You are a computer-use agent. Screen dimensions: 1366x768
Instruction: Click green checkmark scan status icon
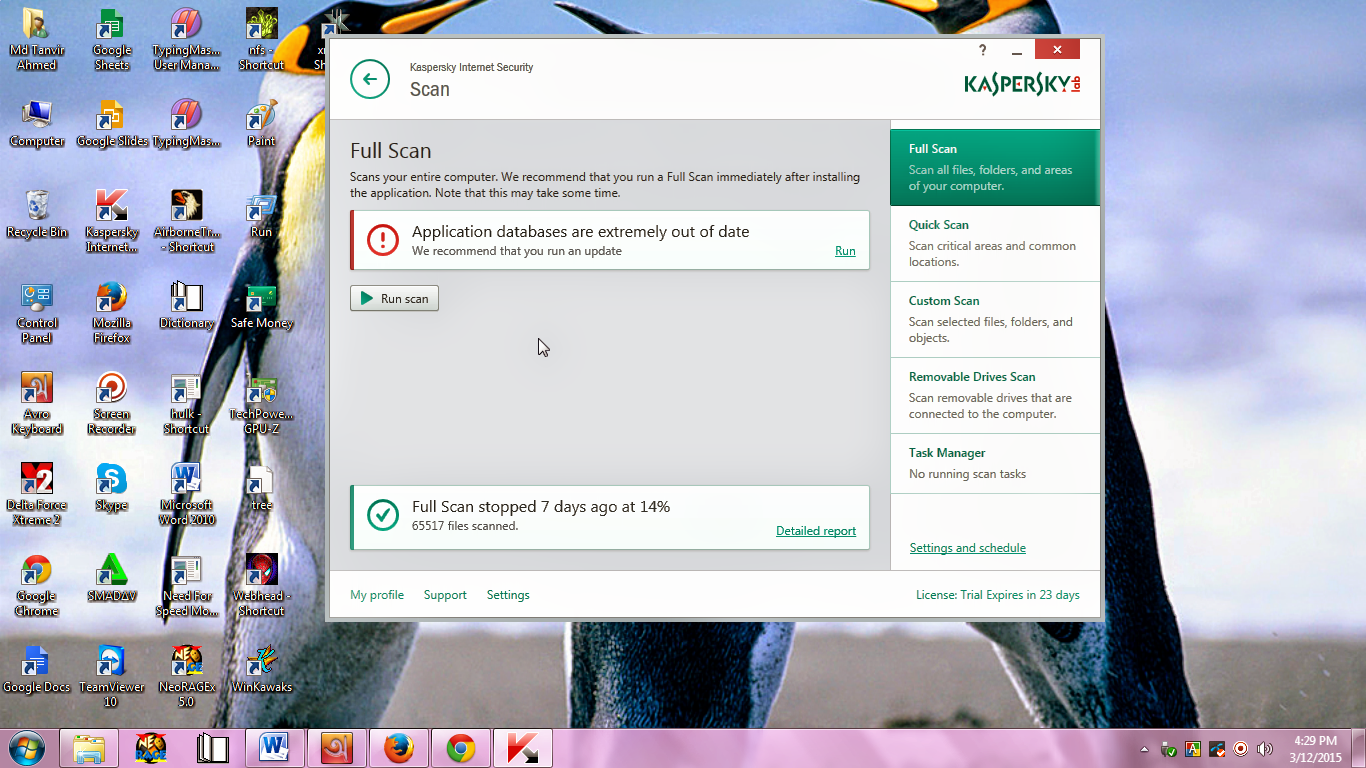click(382, 515)
